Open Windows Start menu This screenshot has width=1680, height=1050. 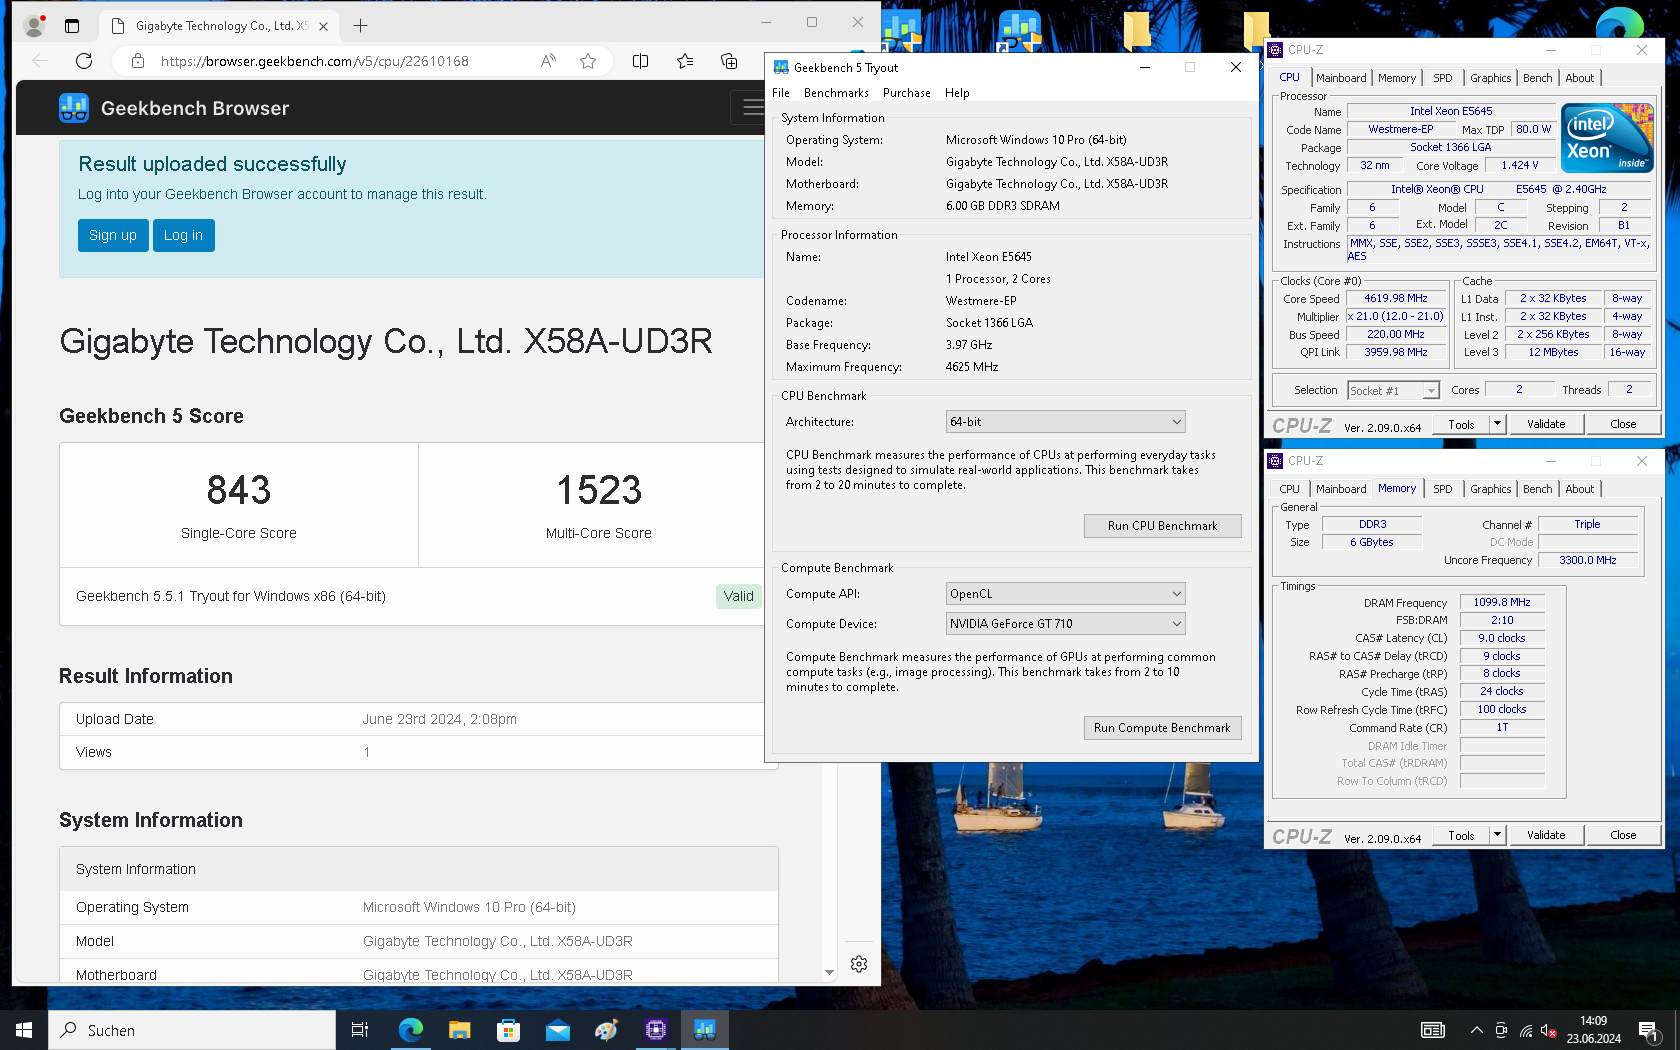24,1030
